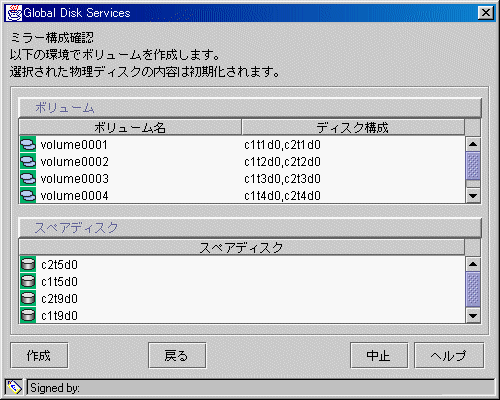Select the volume0004 row name

(x=75, y=195)
